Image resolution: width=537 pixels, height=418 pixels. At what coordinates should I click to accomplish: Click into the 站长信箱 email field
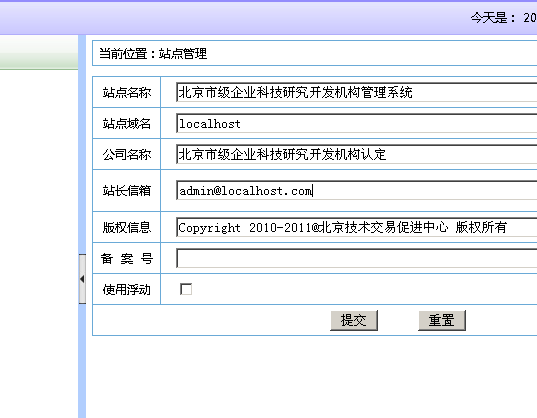click(x=357, y=190)
